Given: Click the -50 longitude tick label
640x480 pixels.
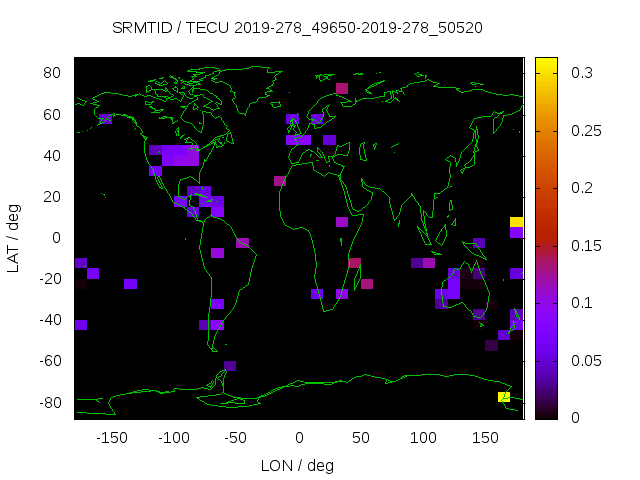Looking at the screenshot, I should click(237, 438).
